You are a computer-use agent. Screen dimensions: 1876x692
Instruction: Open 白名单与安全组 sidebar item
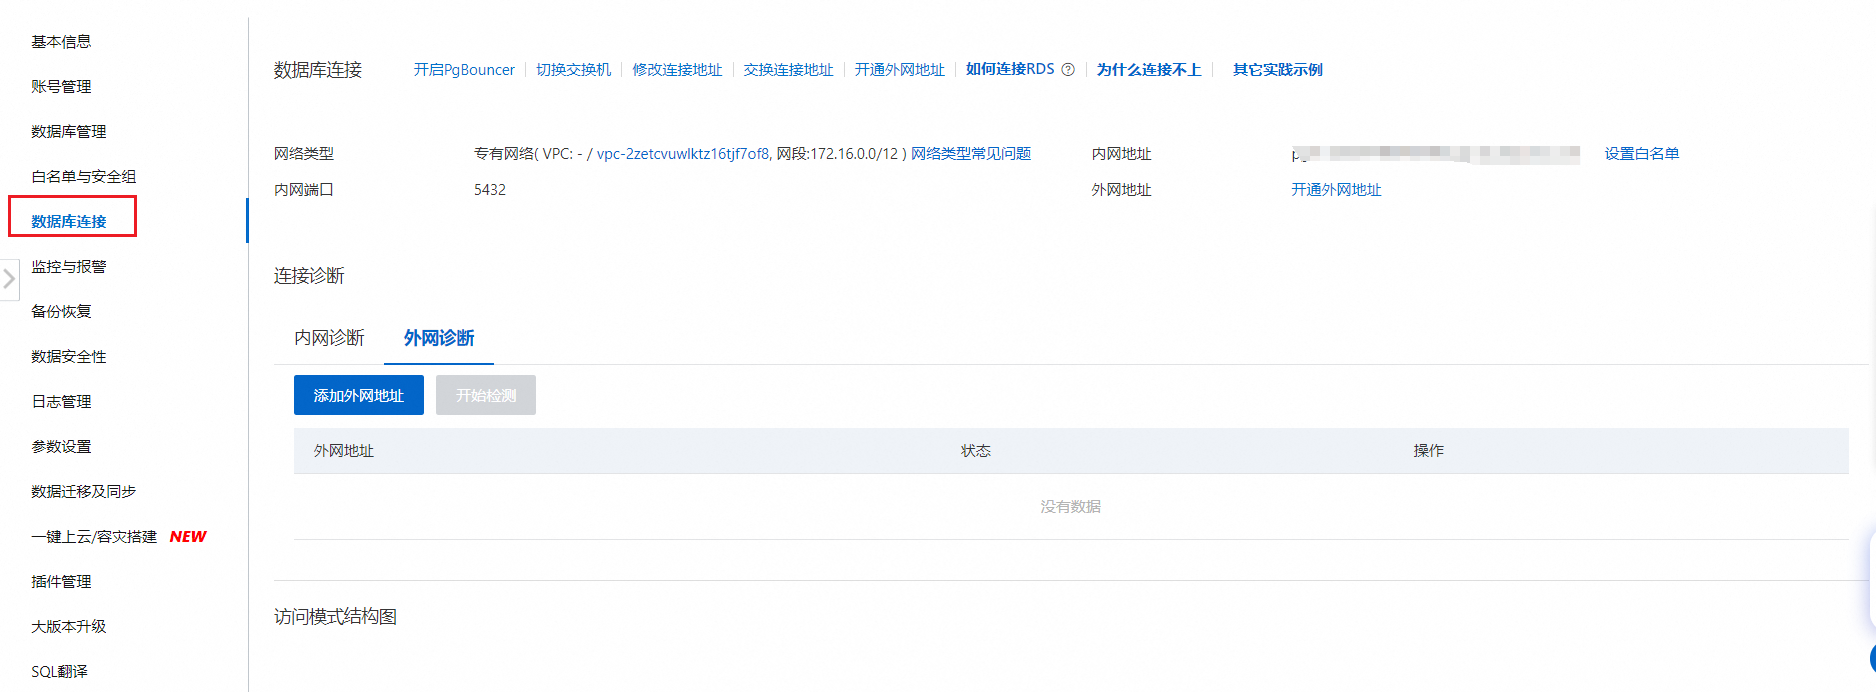pos(84,177)
